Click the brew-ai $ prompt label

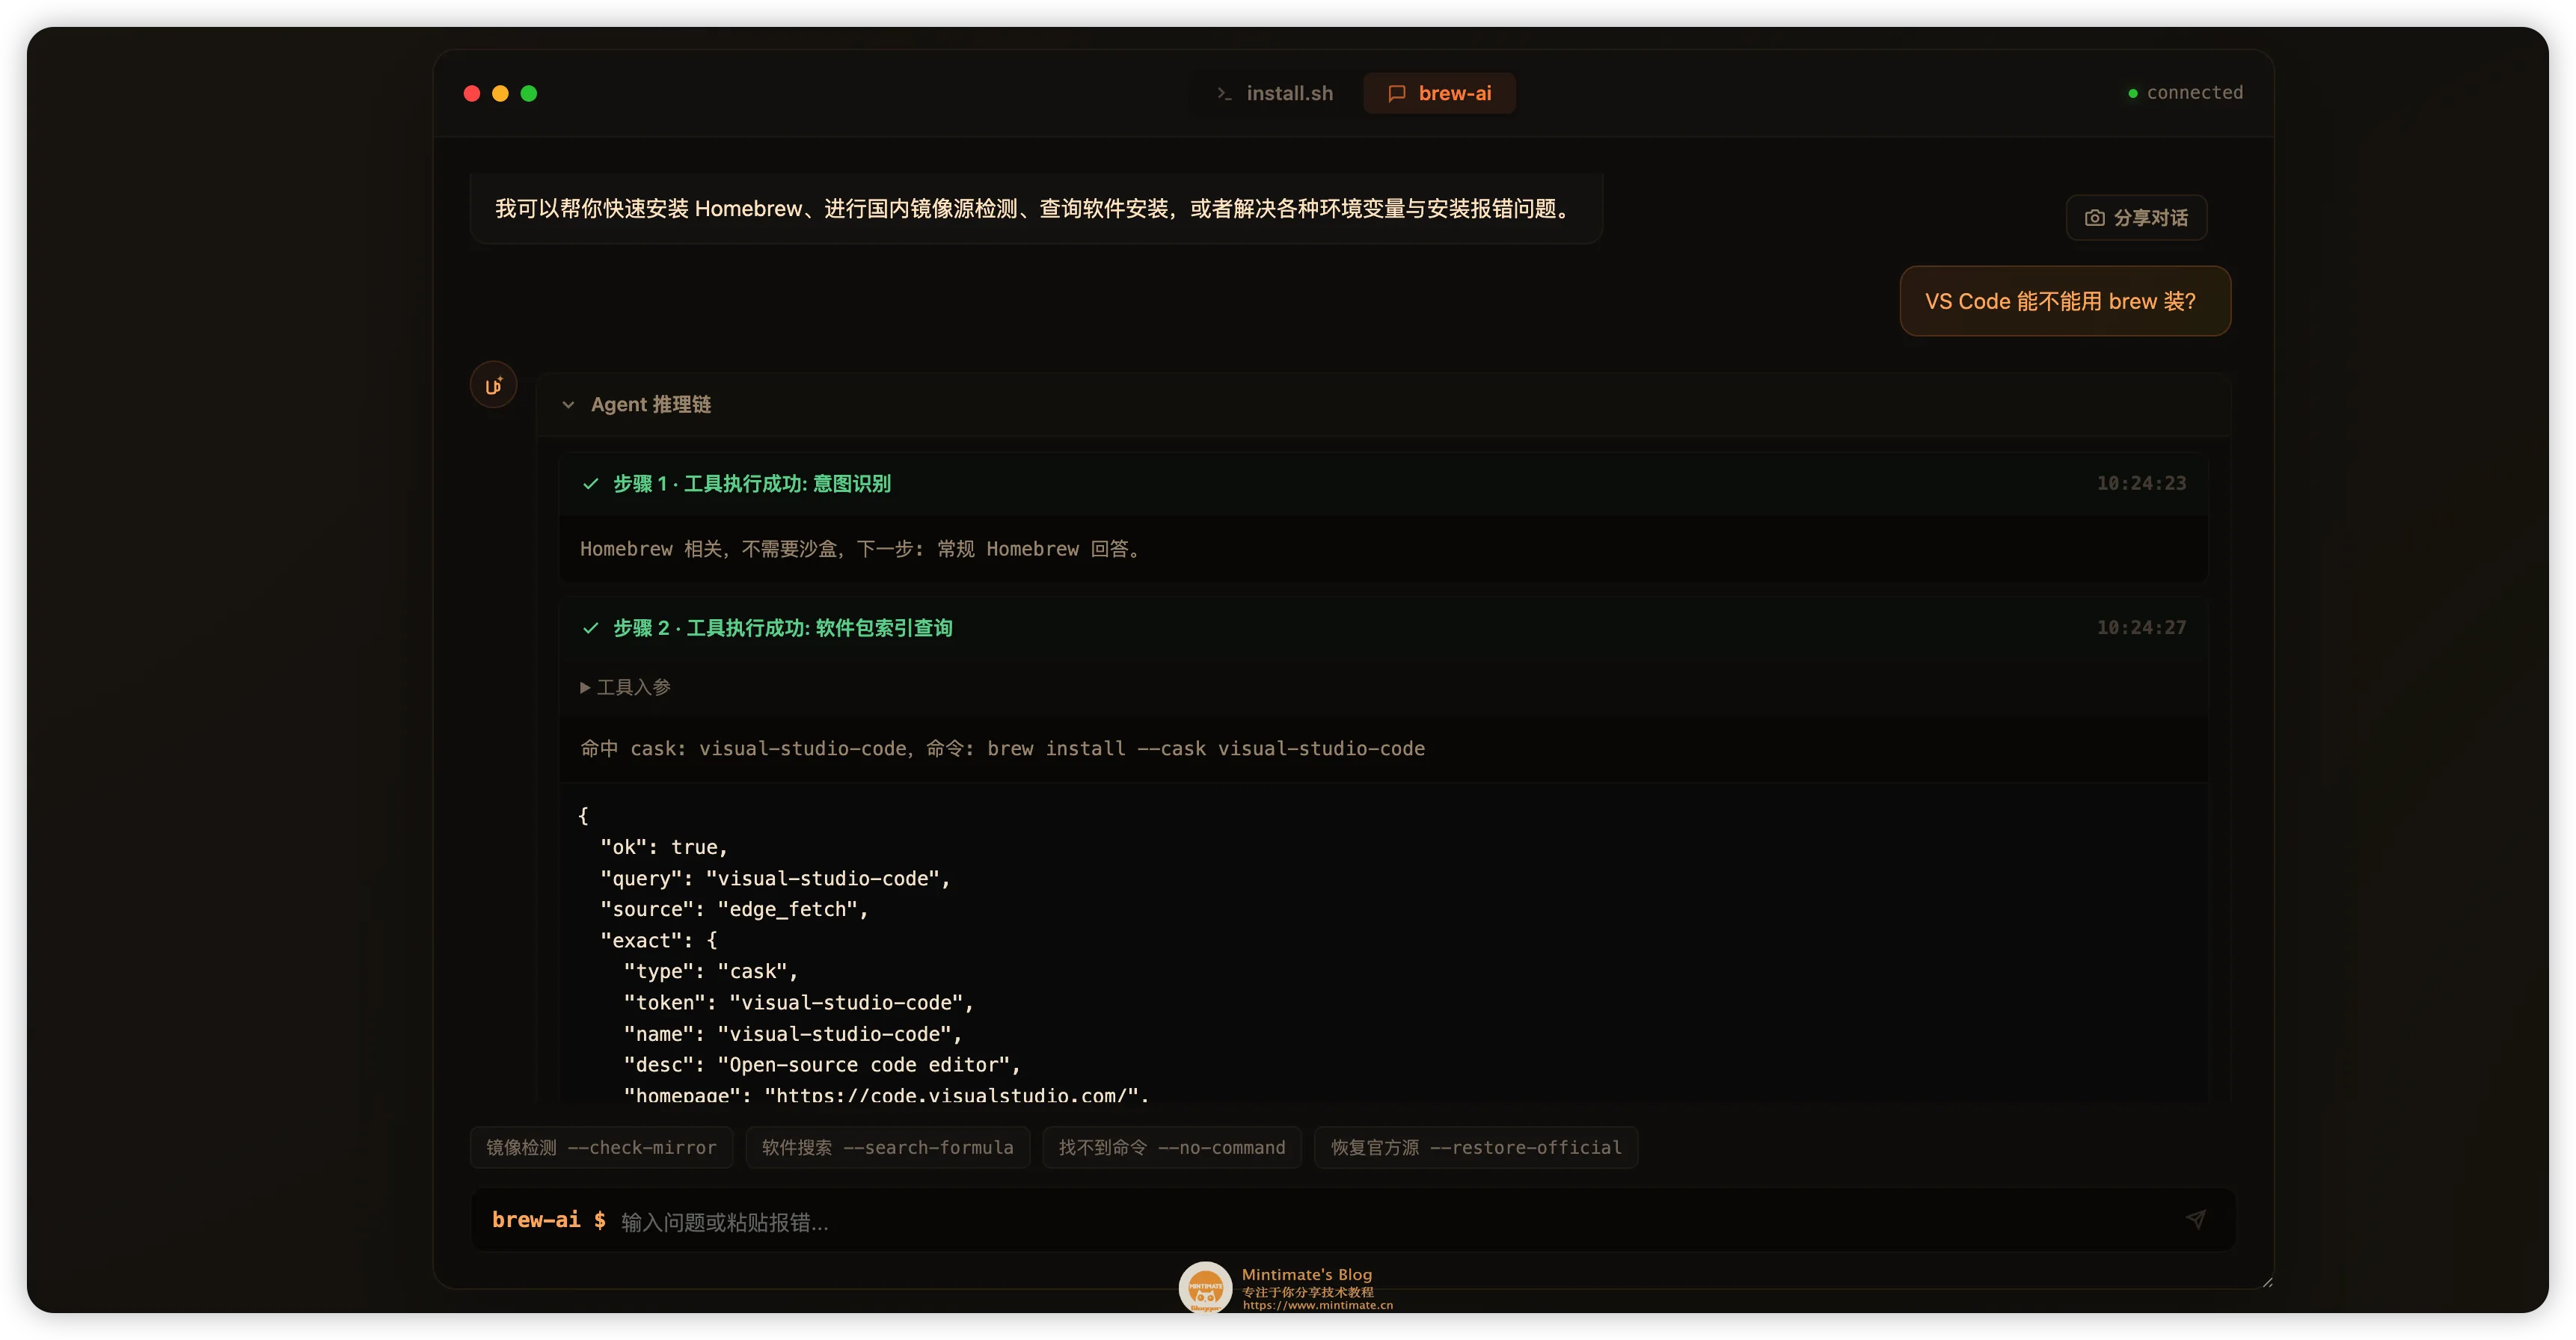(548, 1220)
